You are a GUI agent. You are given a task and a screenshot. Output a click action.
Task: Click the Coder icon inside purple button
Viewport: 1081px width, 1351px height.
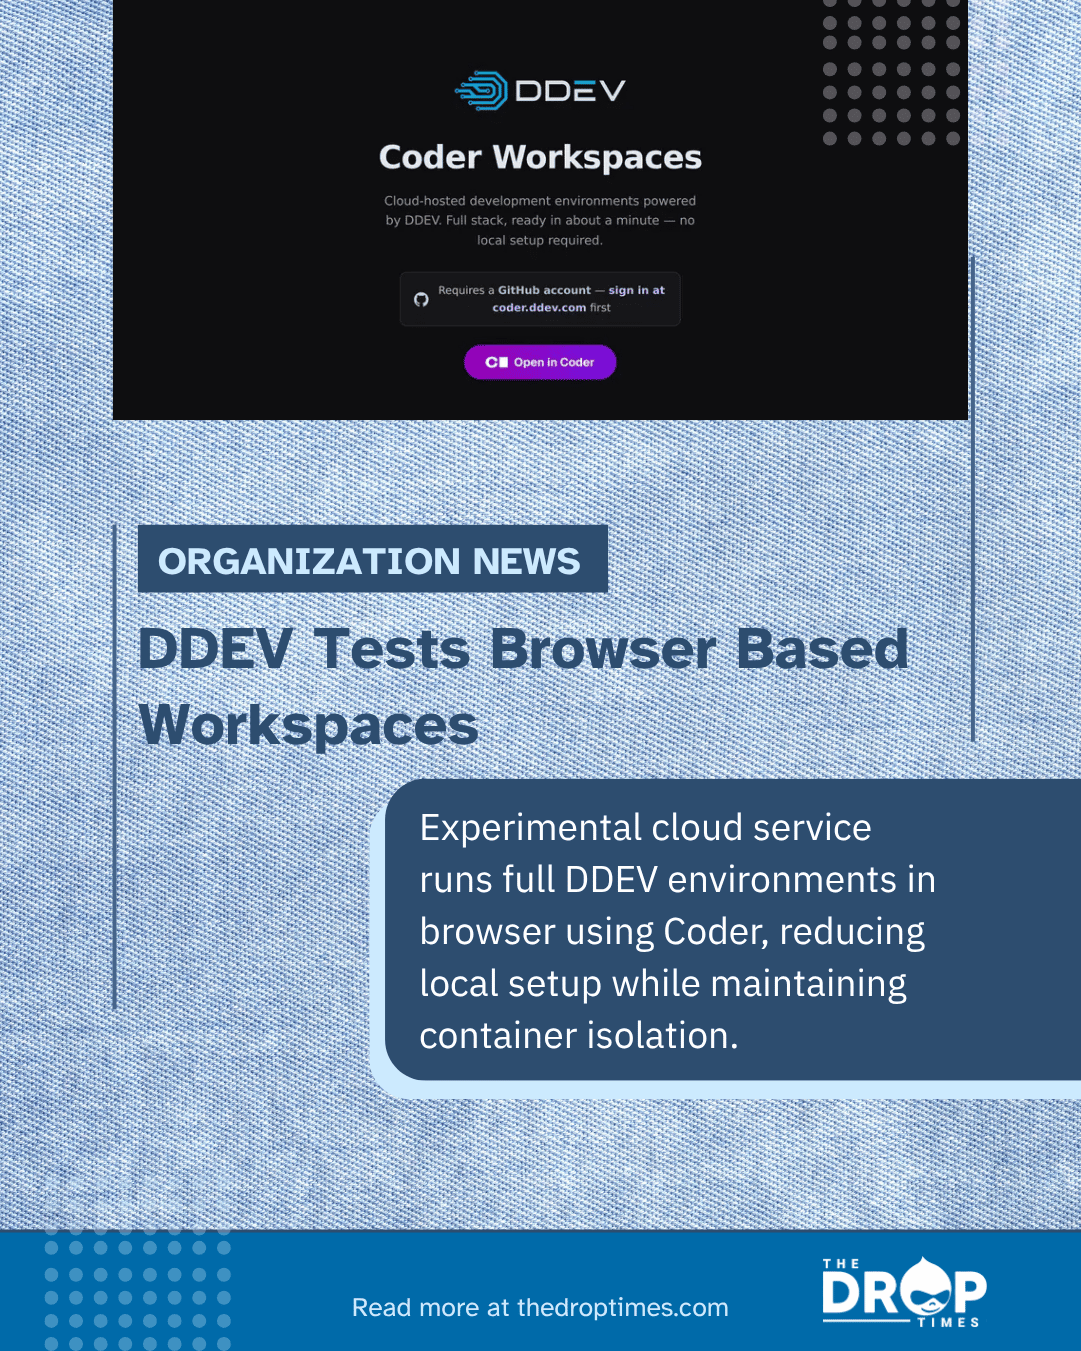click(497, 362)
